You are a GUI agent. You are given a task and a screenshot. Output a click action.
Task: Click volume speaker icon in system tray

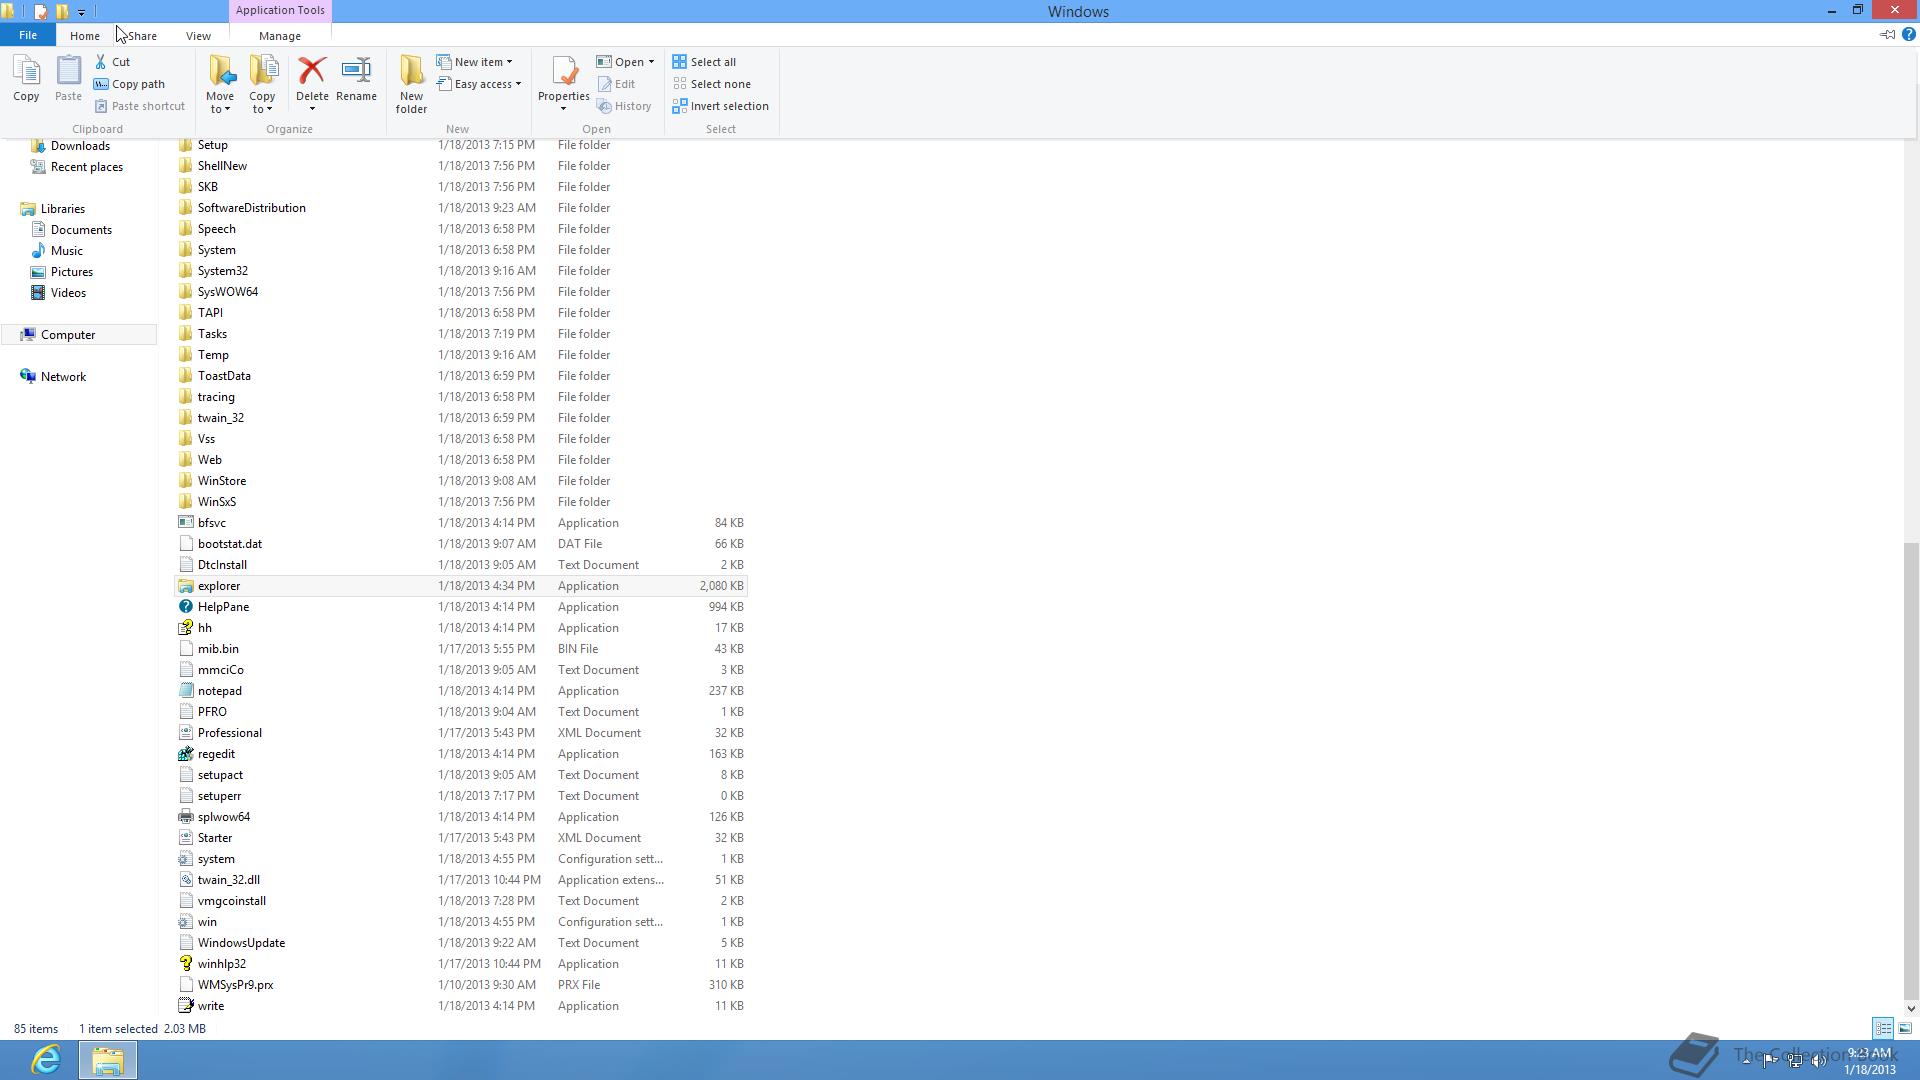click(1819, 1060)
